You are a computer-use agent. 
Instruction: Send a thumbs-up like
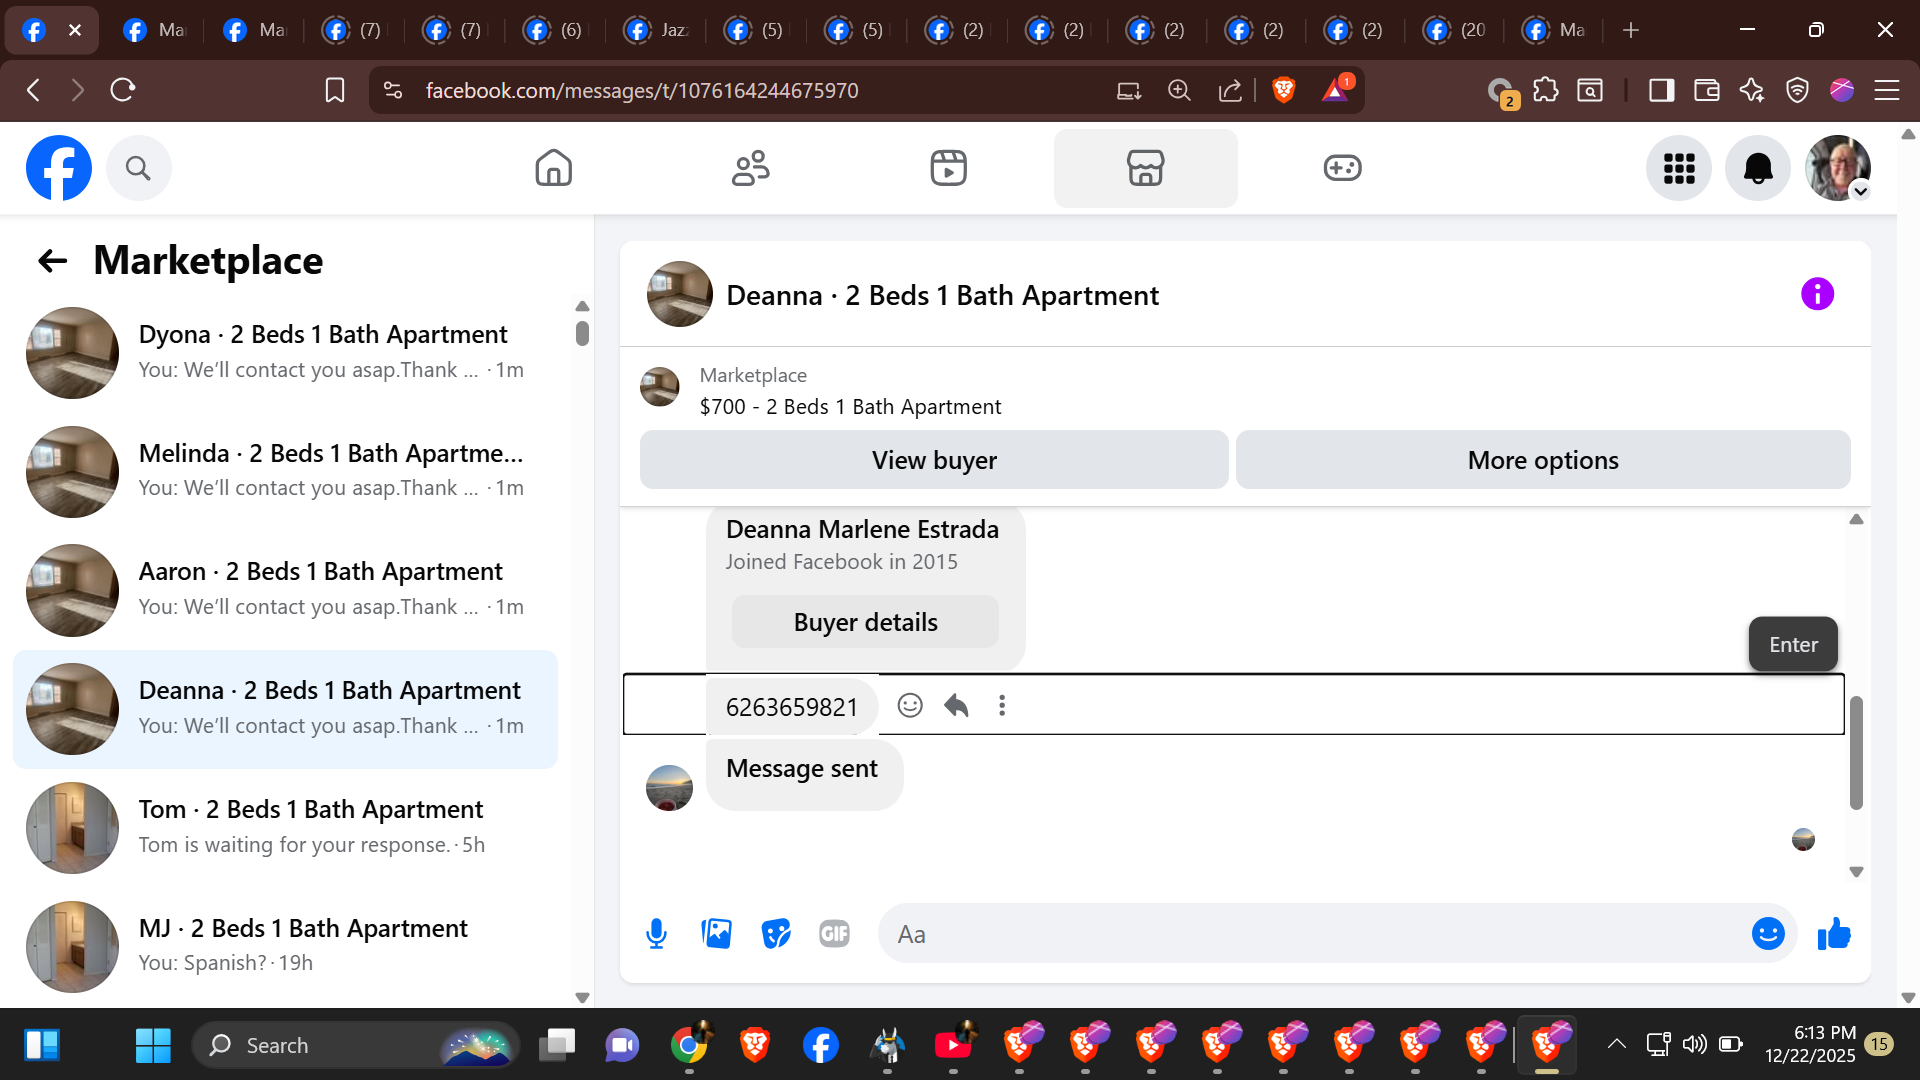(1834, 934)
